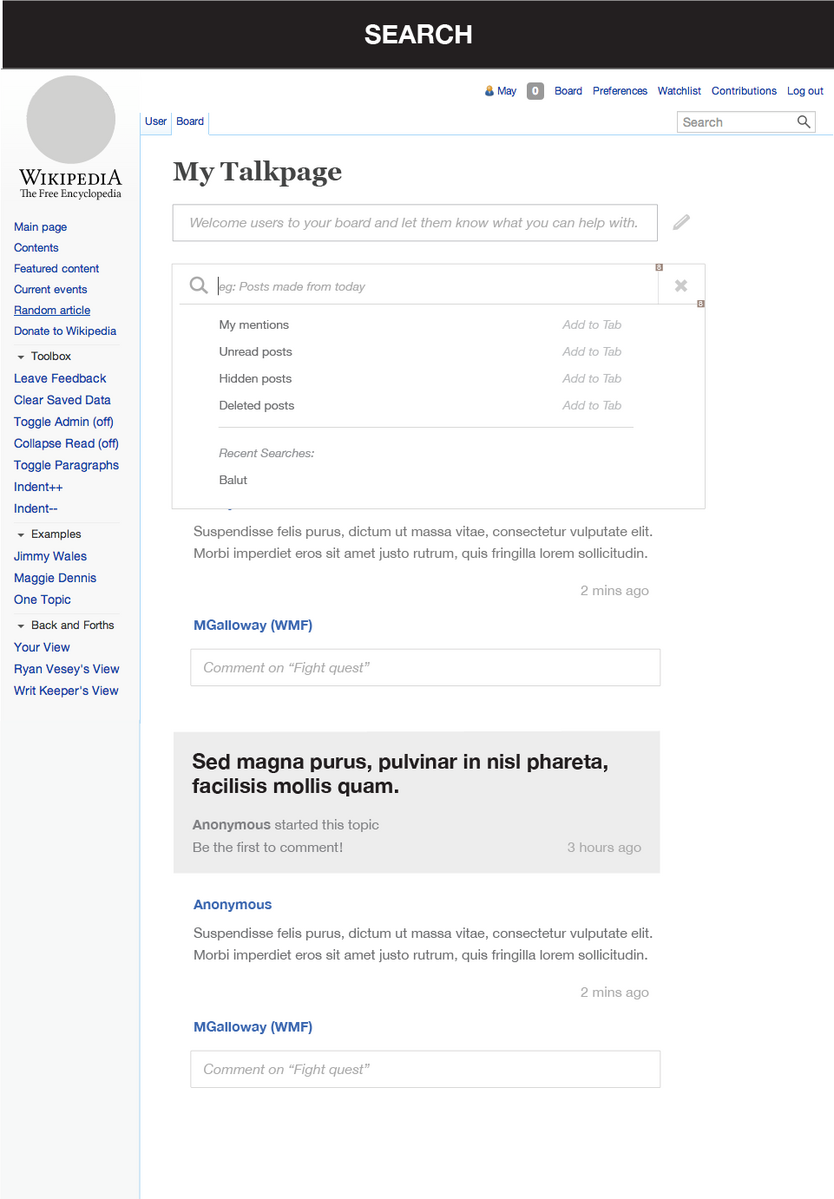Toggle Admin (off) in the toolbox
The height and width of the screenshot is (1199, 834).
pos(63,422)
